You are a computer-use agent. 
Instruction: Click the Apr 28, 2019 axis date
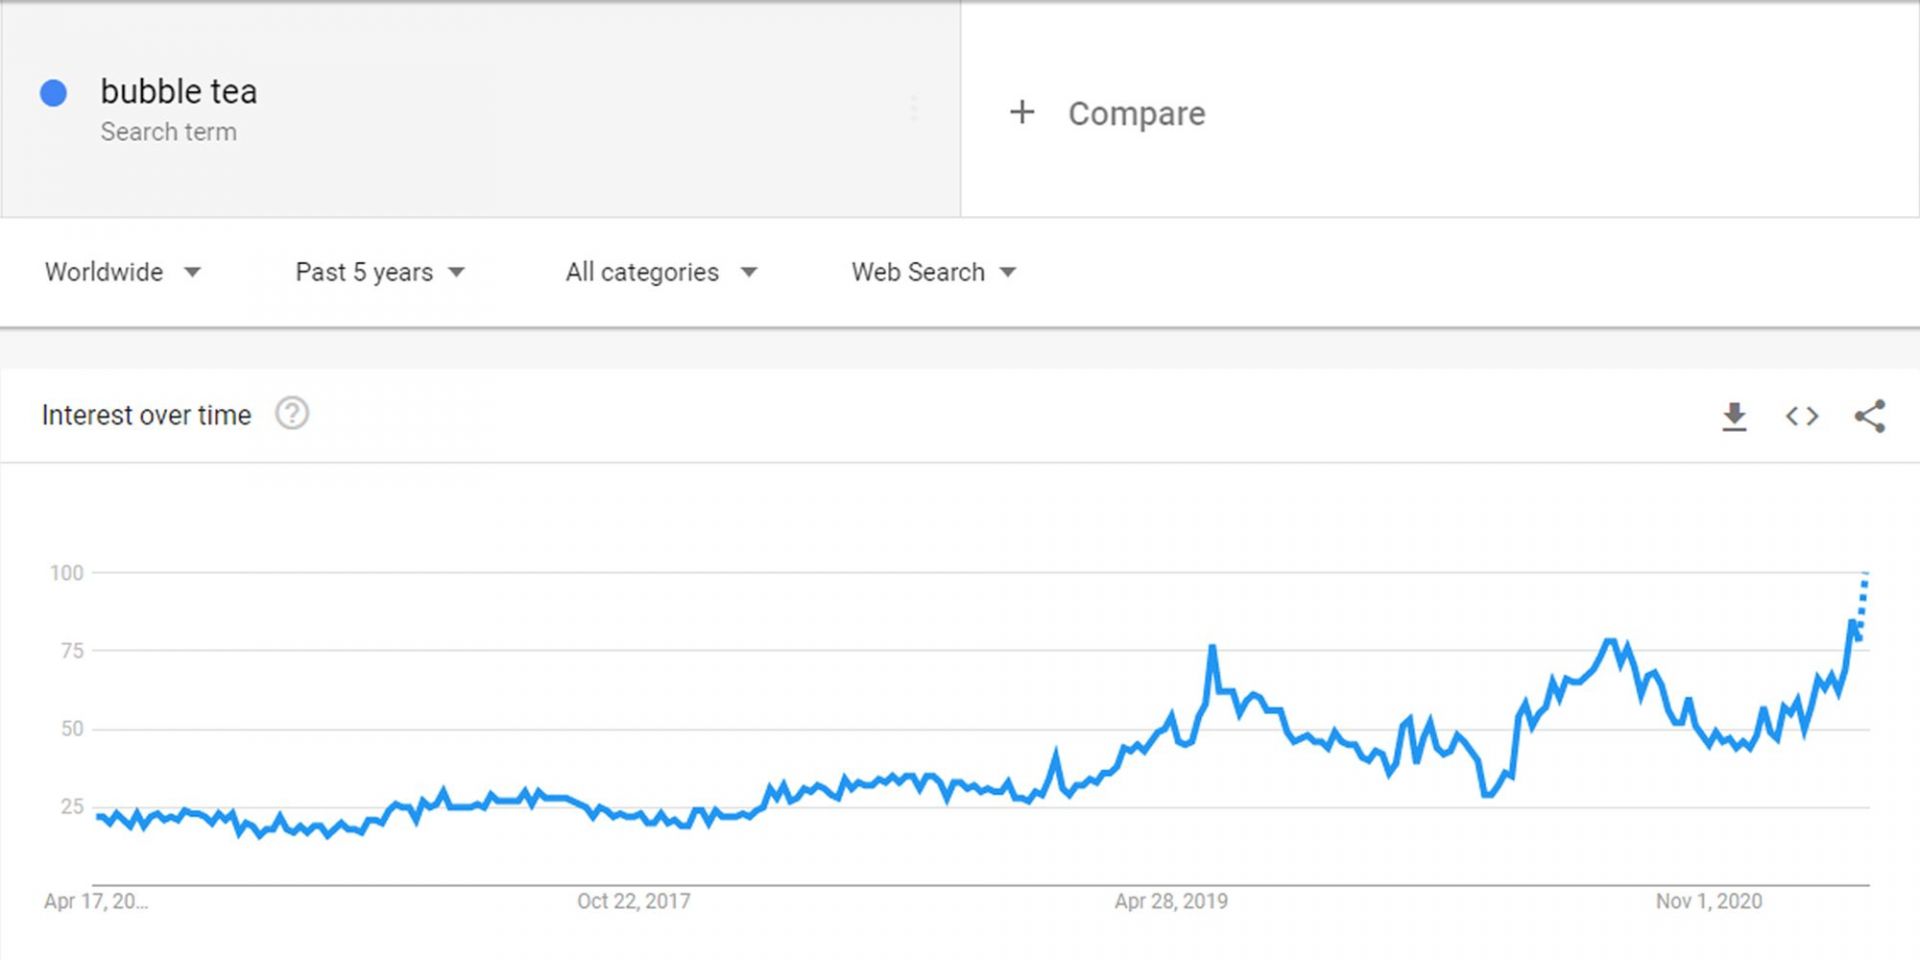click(x=1171, y=901)
